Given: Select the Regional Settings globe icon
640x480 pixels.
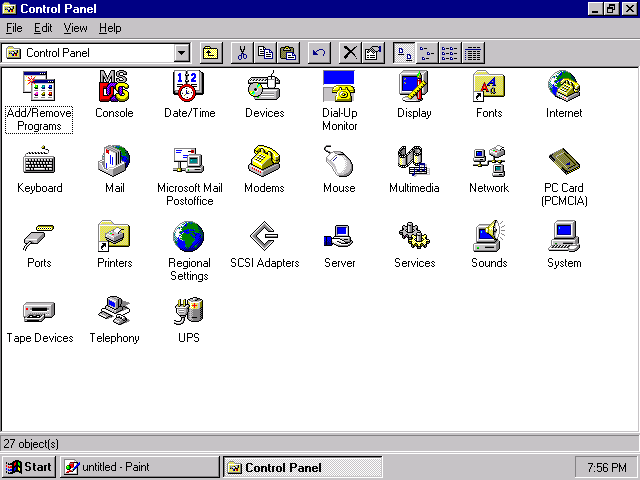Looking at the screenshot, I should (x=189, y=236).
